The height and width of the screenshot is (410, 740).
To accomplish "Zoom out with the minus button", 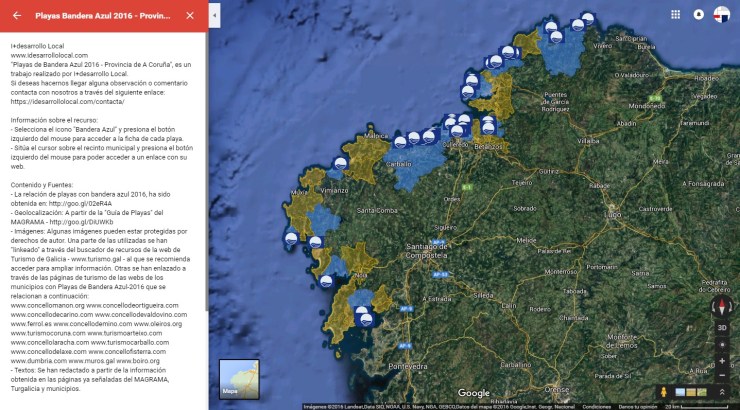I will point(722,376).
